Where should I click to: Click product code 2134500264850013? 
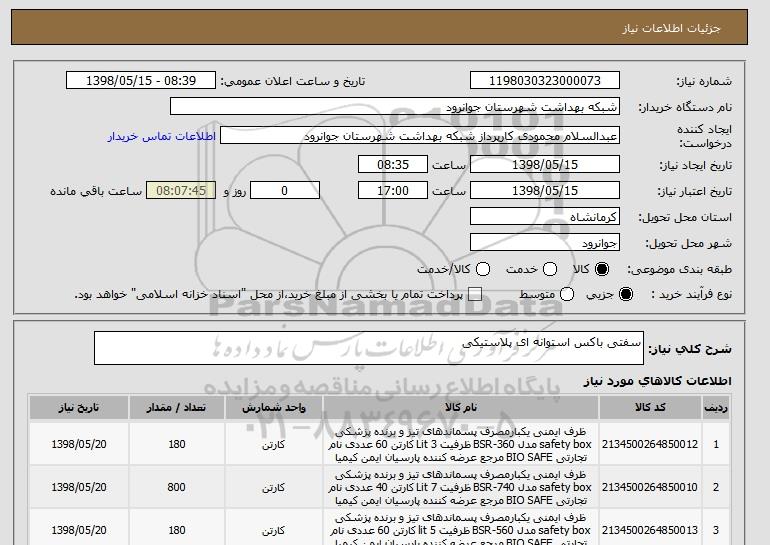point(650,530)
